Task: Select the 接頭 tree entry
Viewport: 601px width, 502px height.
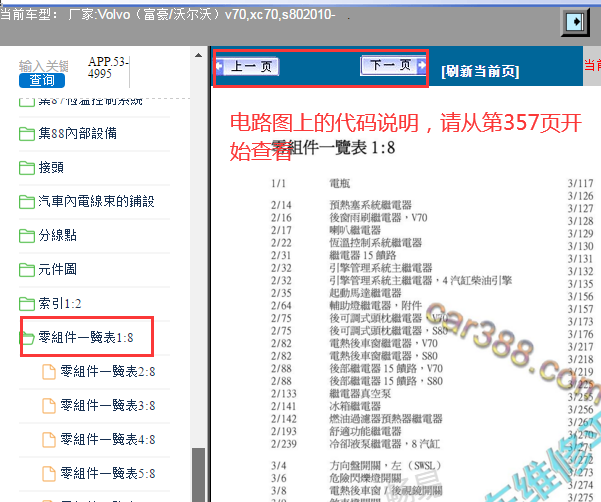Action: 51,167
